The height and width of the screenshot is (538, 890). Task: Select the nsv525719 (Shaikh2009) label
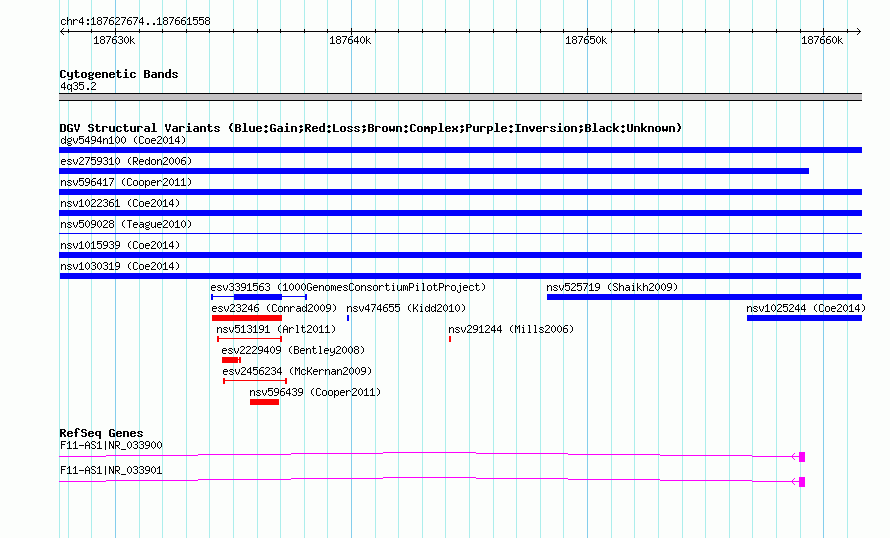(x=612, y=287)
